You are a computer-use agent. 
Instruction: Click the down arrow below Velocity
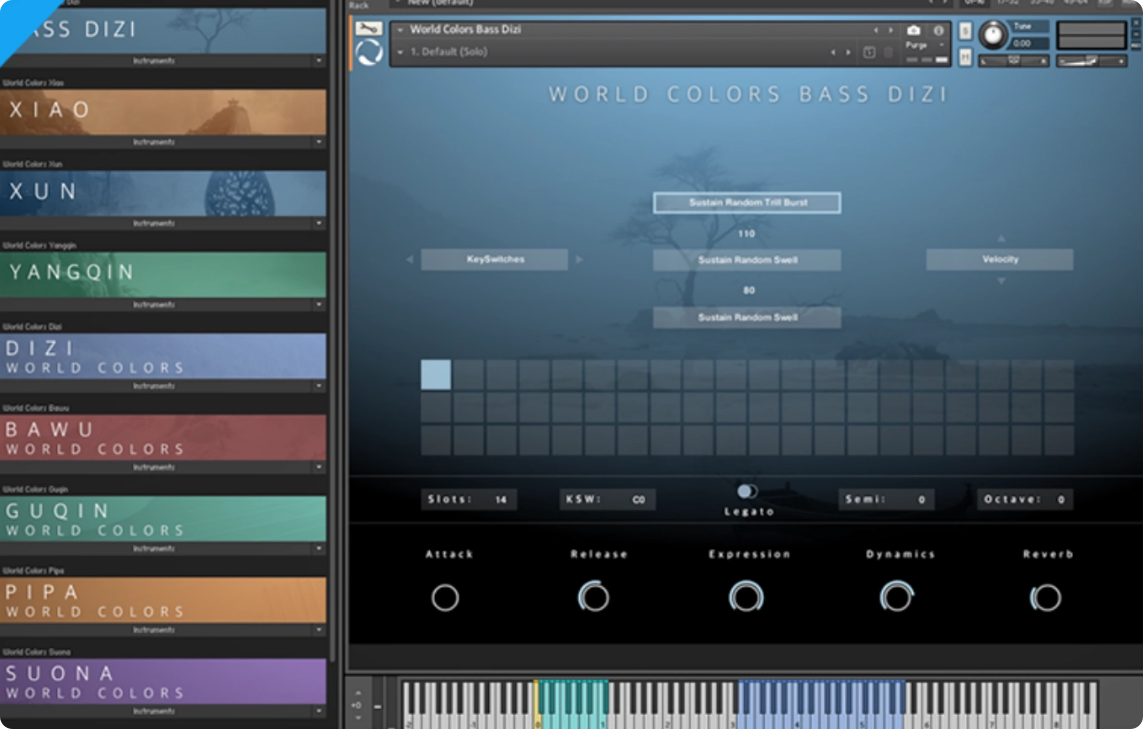[x=1001, y=281]
